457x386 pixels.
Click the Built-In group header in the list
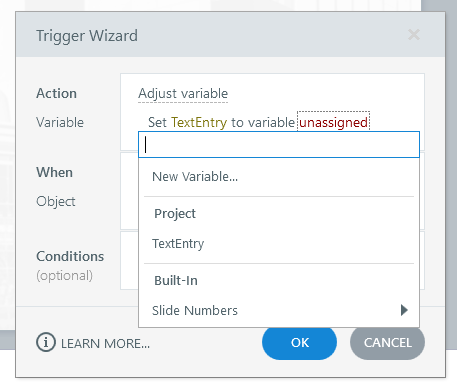pos(176,281)
